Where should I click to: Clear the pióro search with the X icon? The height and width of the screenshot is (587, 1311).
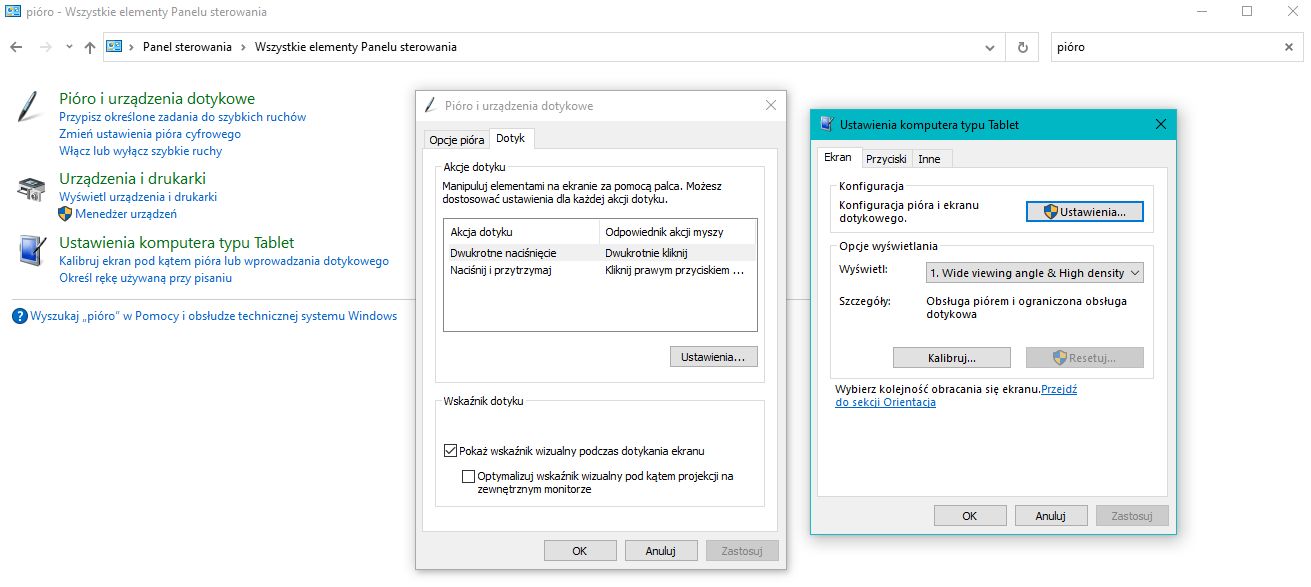click(1290, 46)
